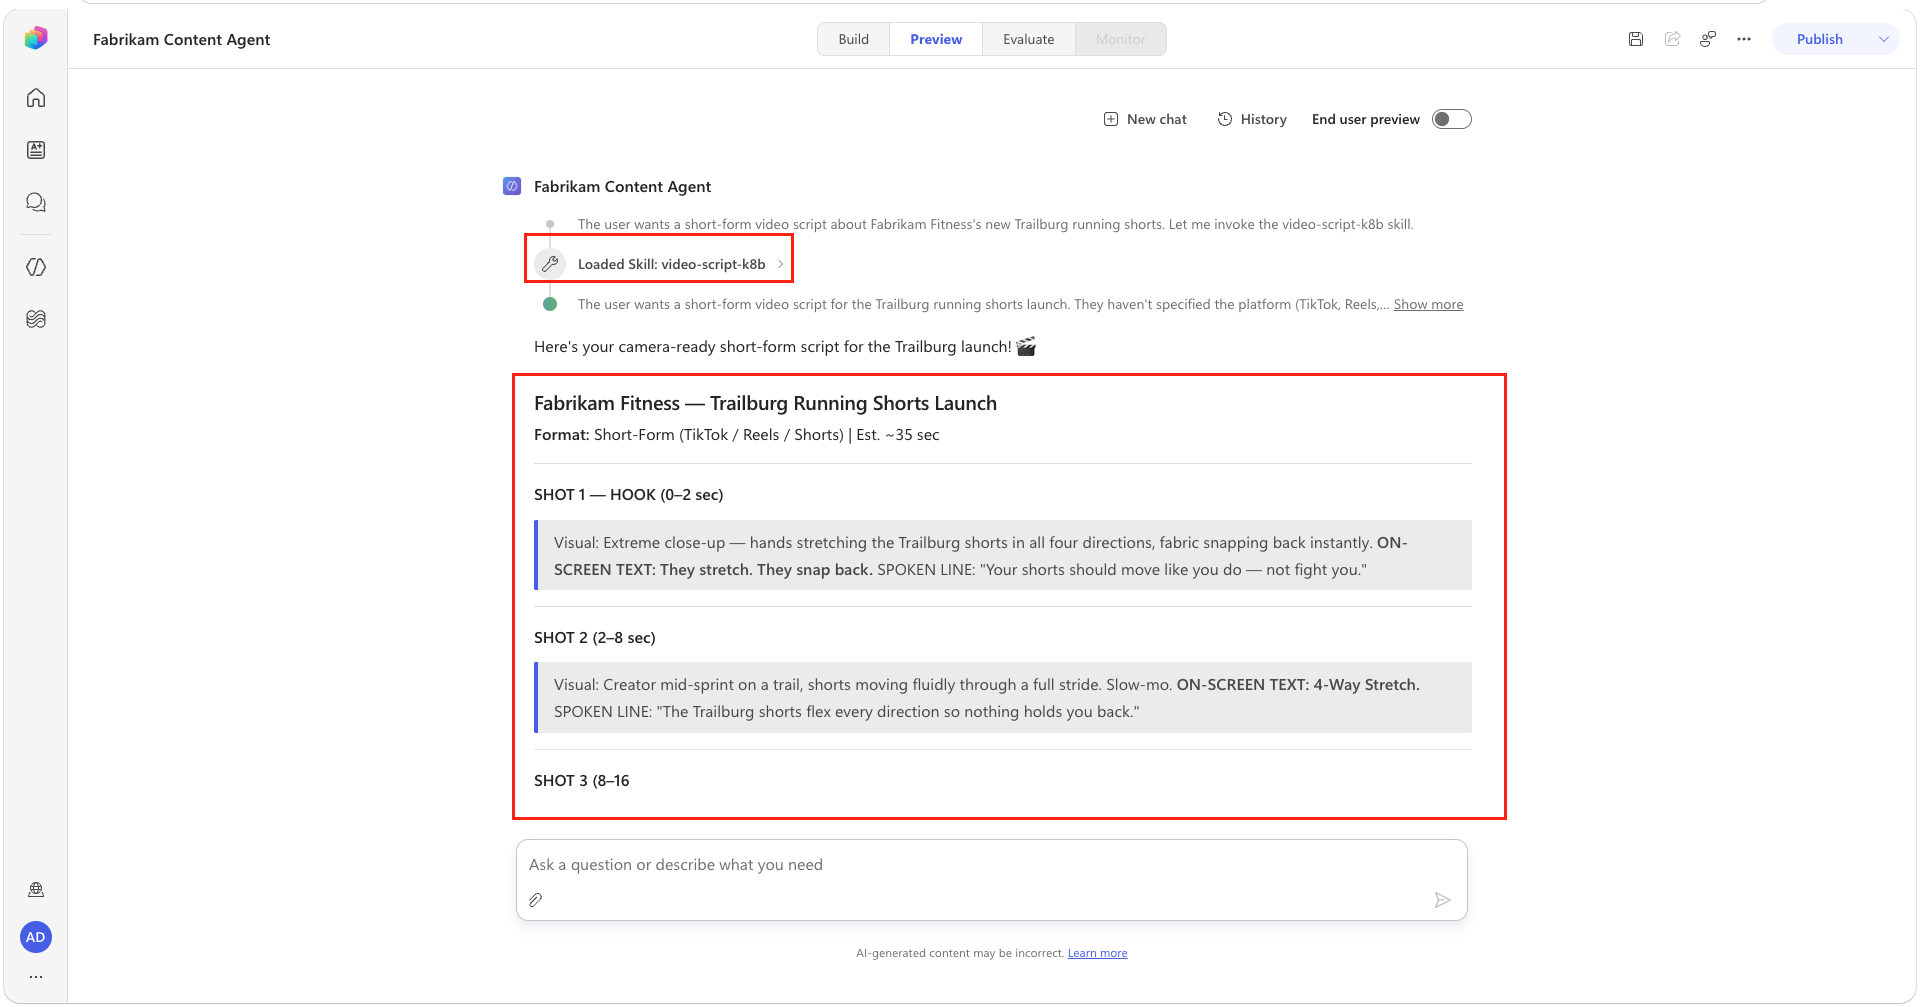Screen dimensions: 1920x1007
Task: Click the SHOT 2 (2–8 sec) heading
Action: point(594,638)
